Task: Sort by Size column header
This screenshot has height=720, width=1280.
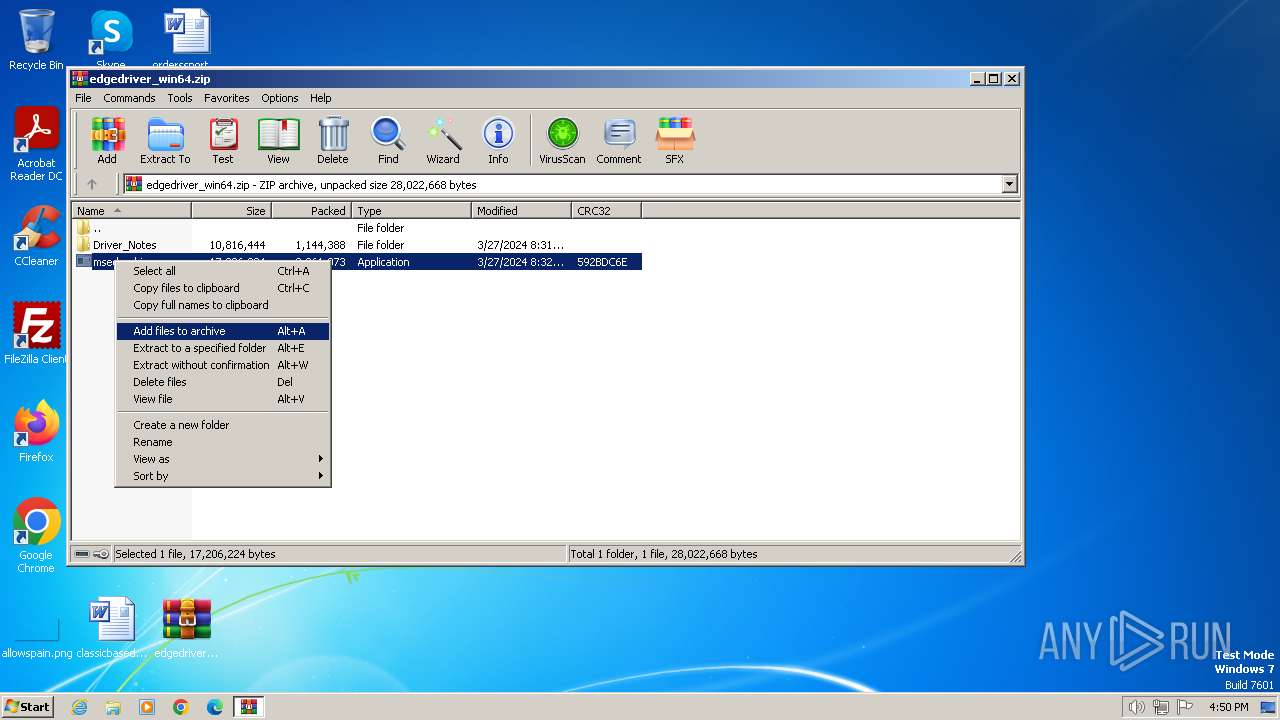Action: coord(232,211)
